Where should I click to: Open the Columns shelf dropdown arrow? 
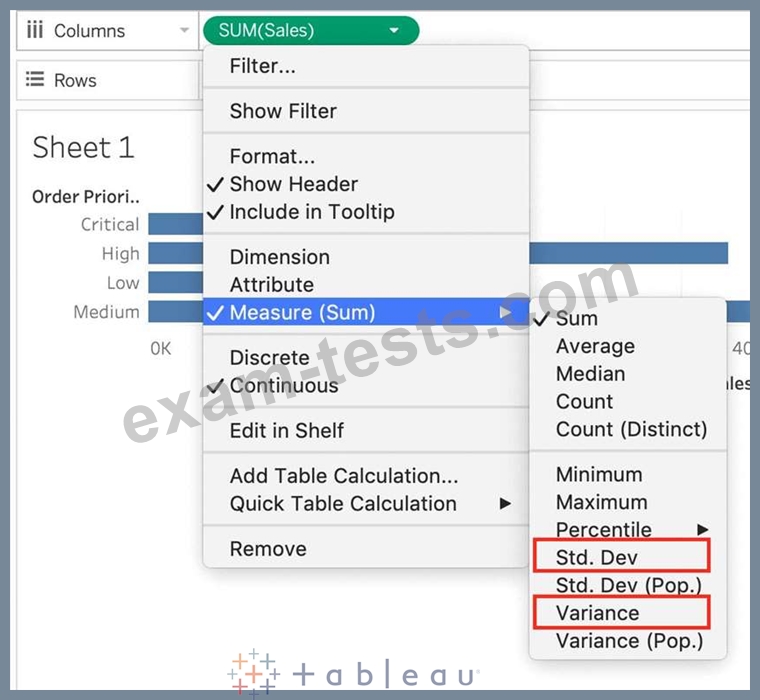pyautogui.click(x=184, y=31)
